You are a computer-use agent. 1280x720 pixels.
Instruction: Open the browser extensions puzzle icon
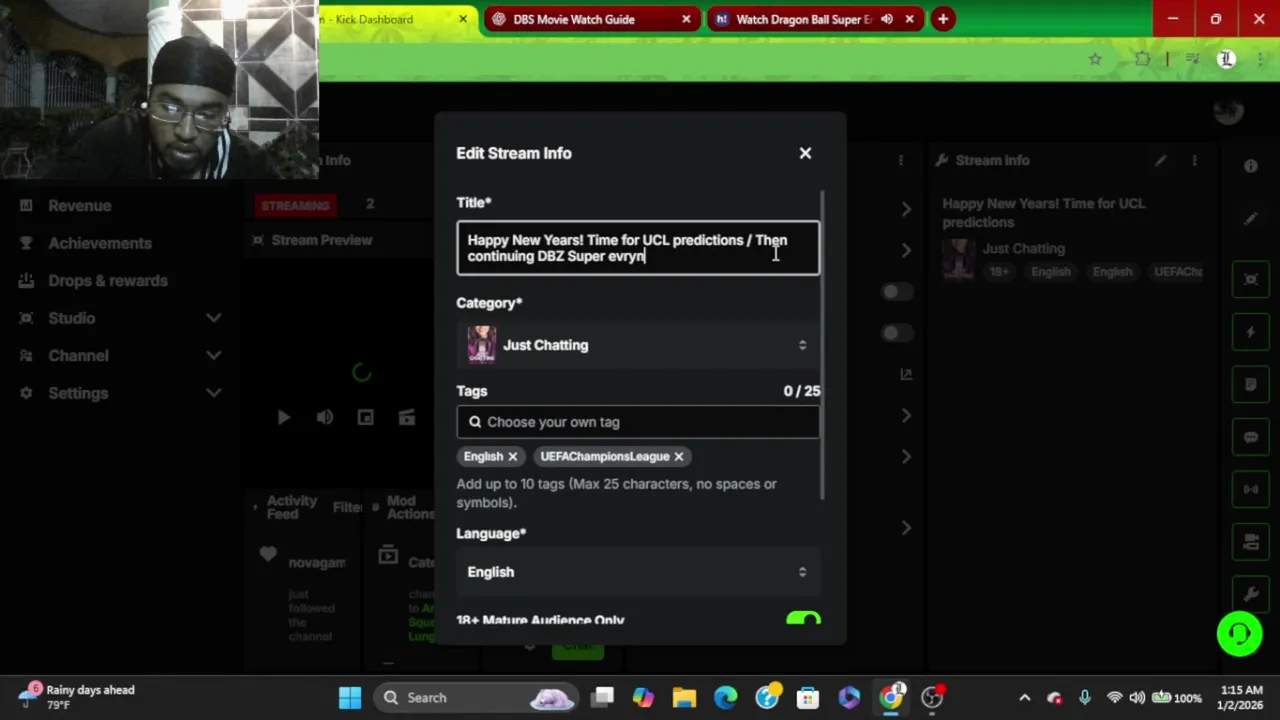click(1142, 59)
